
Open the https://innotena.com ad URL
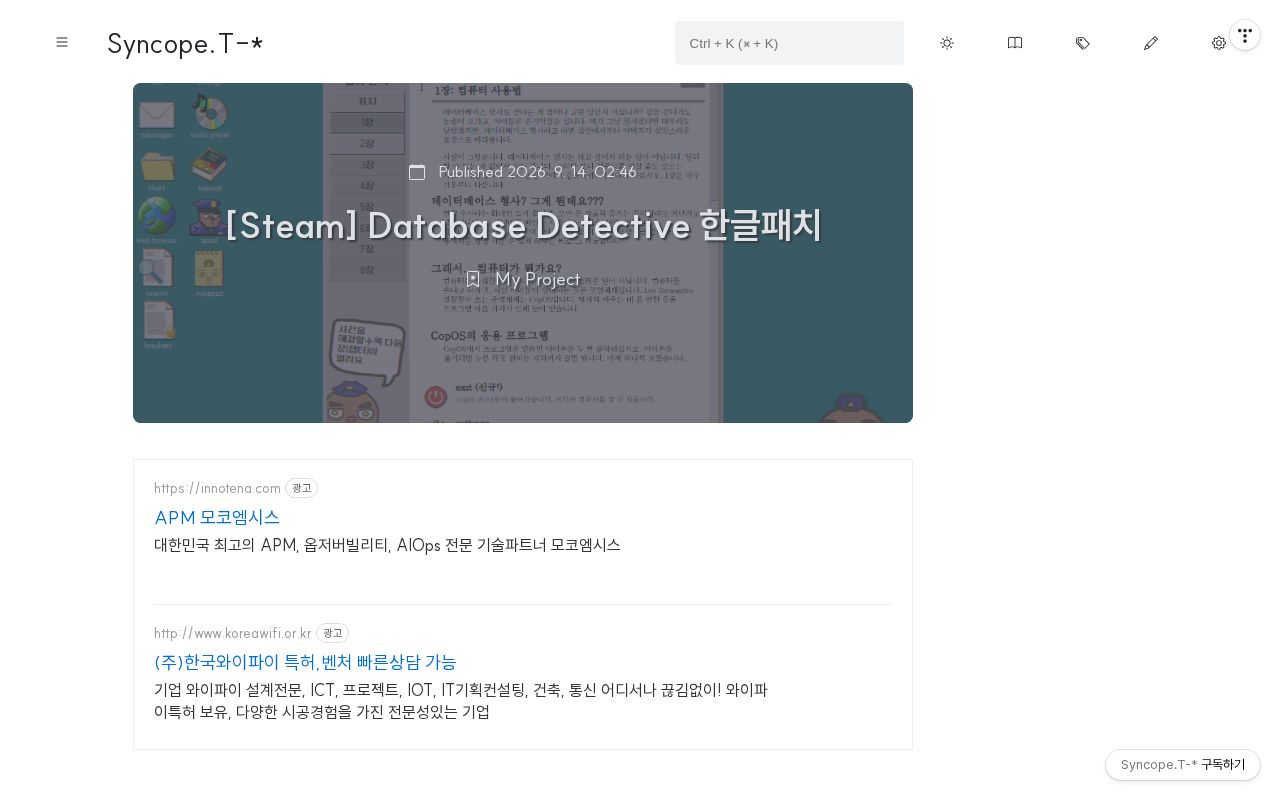217,488
